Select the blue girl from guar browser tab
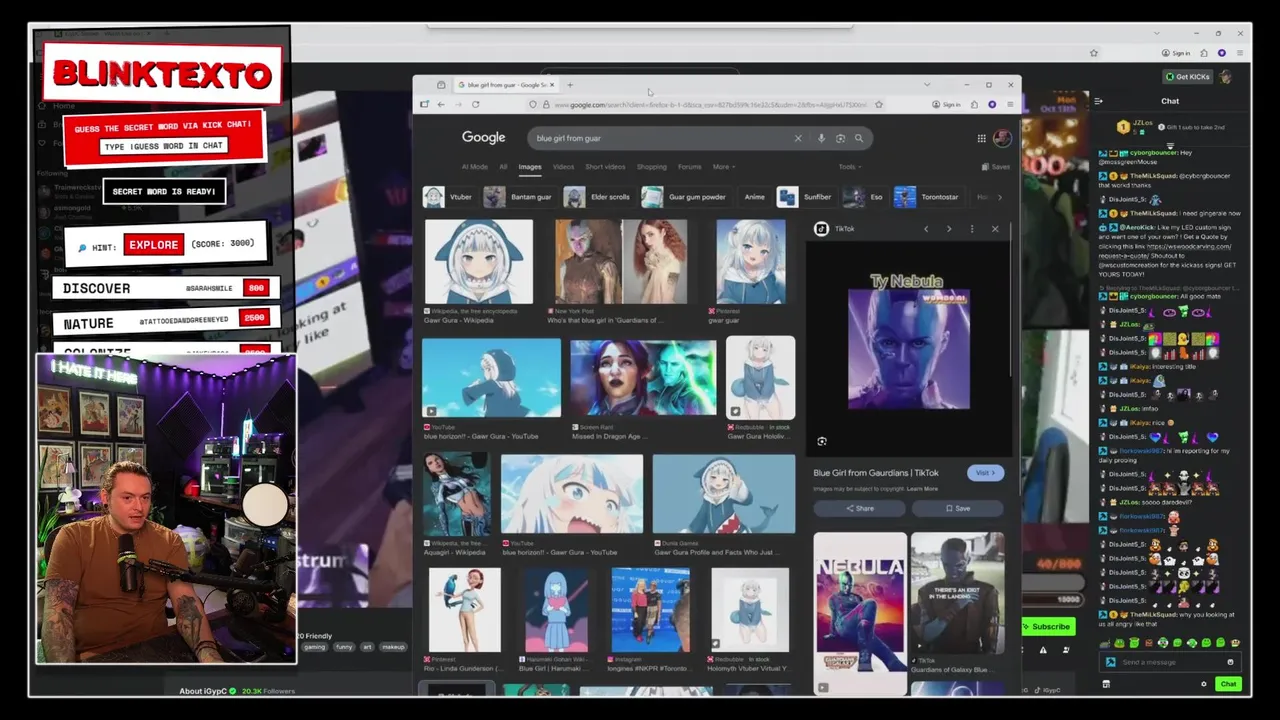The width and height of the screenshot is (1280, 720). 506,85
